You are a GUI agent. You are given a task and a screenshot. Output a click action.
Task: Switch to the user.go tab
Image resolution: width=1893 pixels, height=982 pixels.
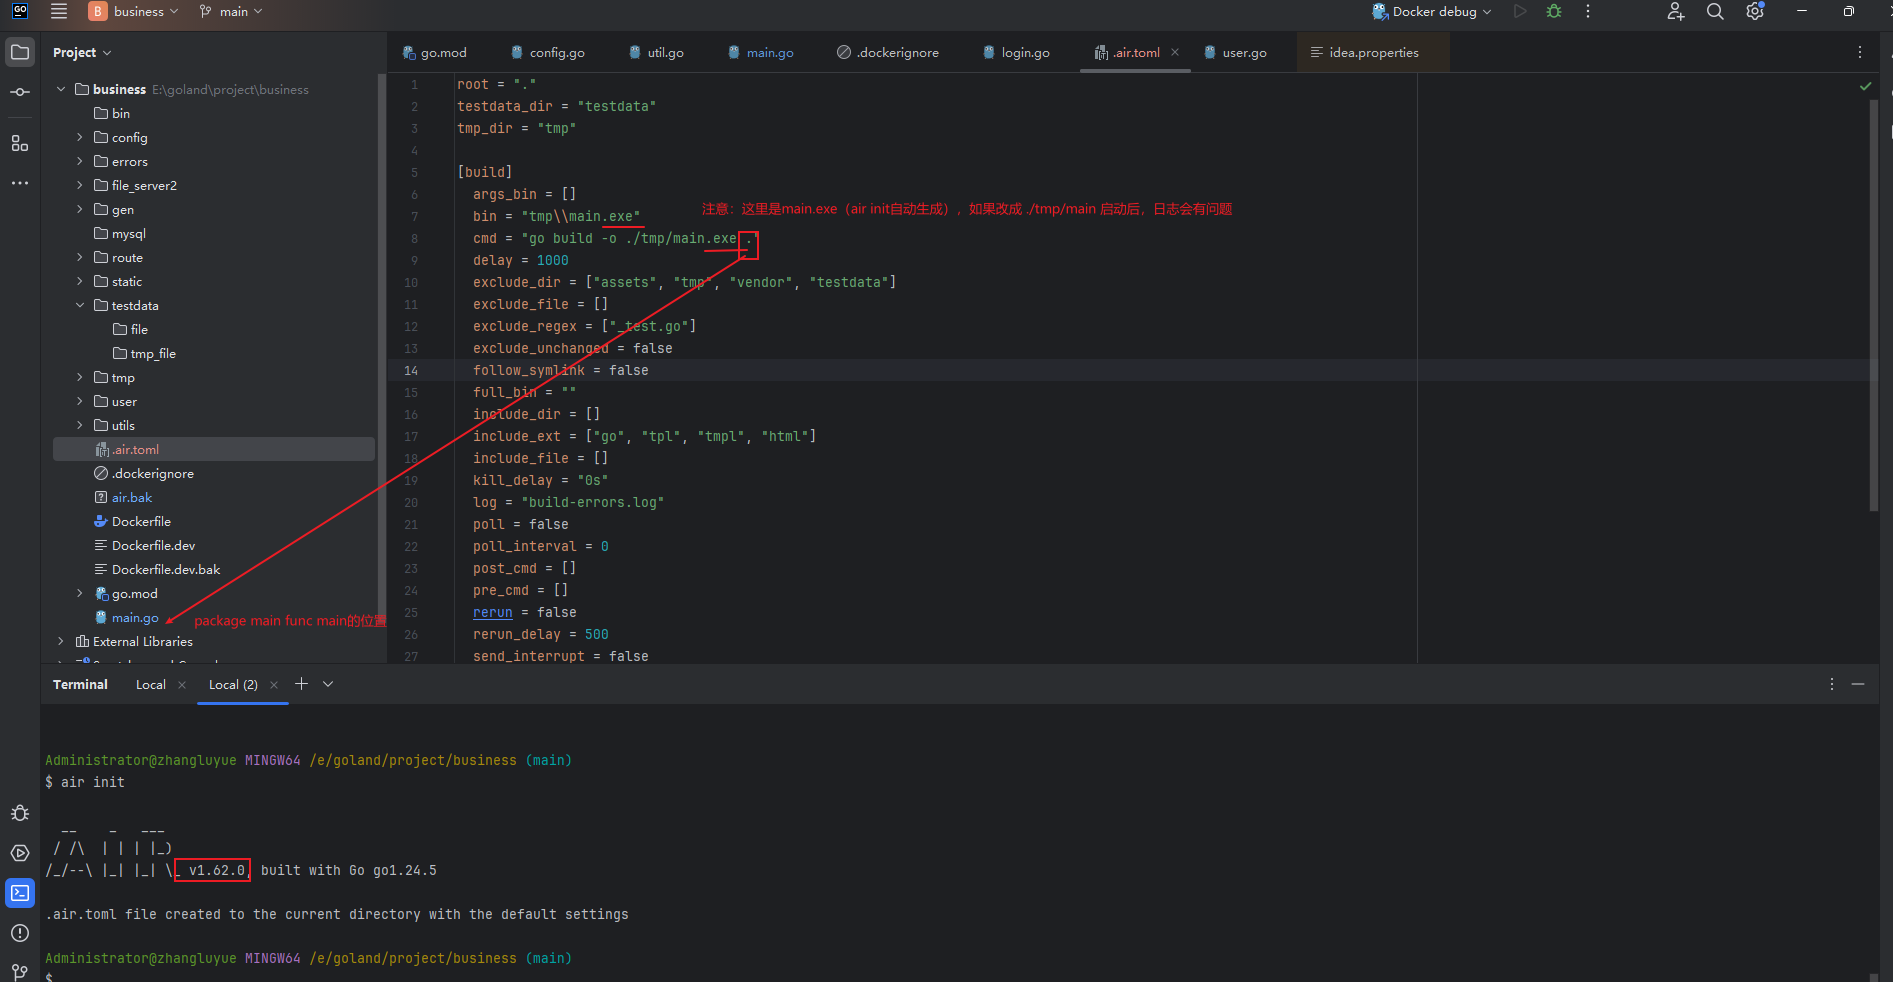[x=1235, y=52]
